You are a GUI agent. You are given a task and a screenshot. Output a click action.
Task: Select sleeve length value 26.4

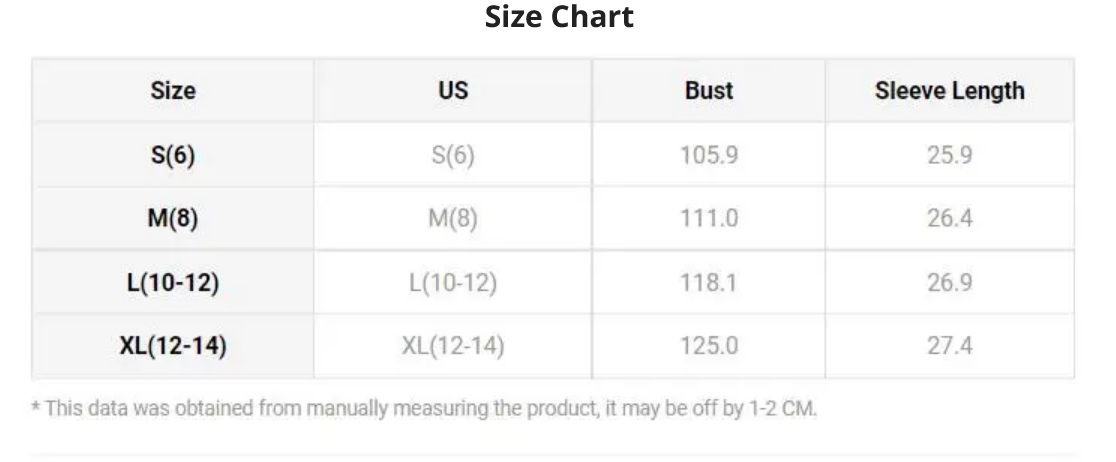(x=949, y=218)
